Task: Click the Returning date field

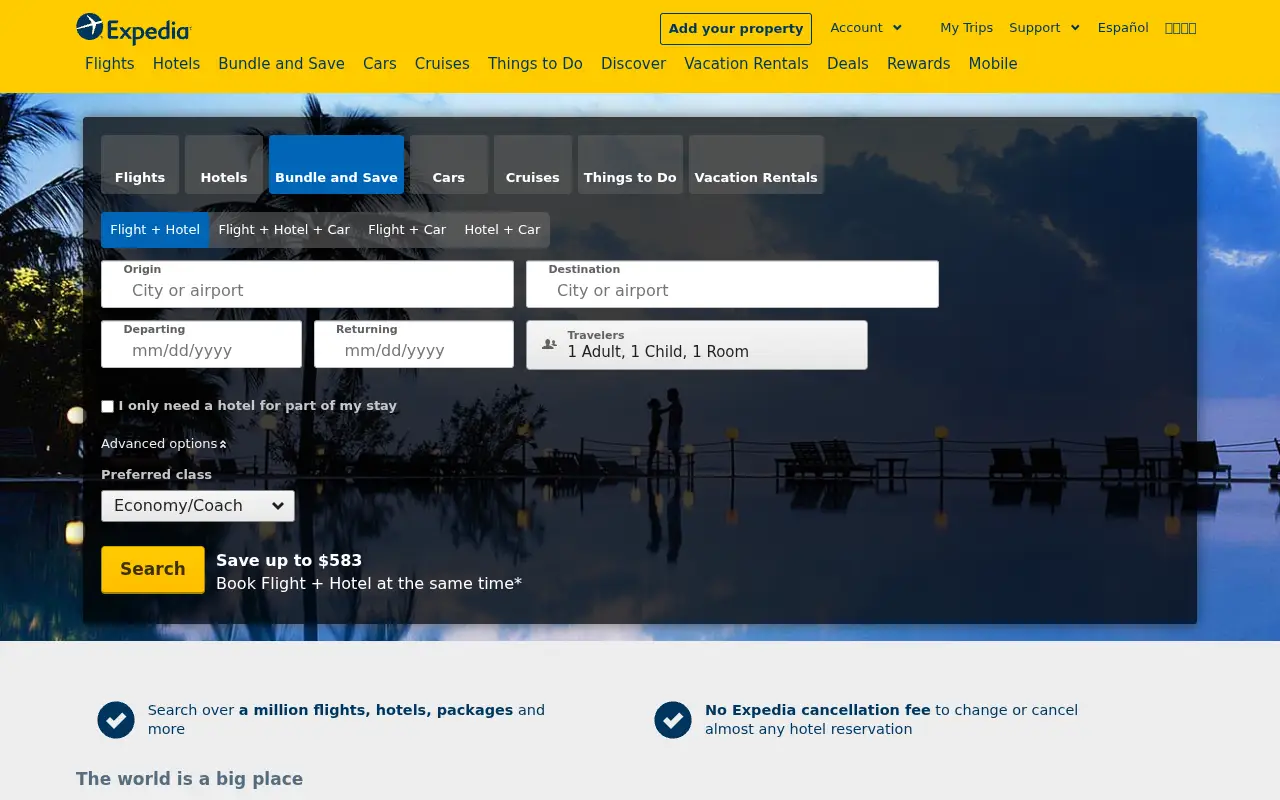Action: click(414, 344)
